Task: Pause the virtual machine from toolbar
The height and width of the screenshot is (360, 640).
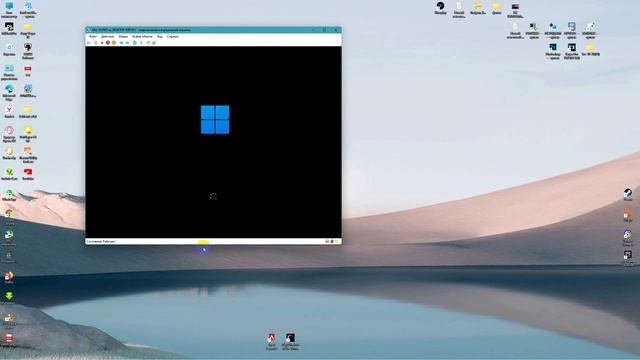Action: tap(121, 42)
